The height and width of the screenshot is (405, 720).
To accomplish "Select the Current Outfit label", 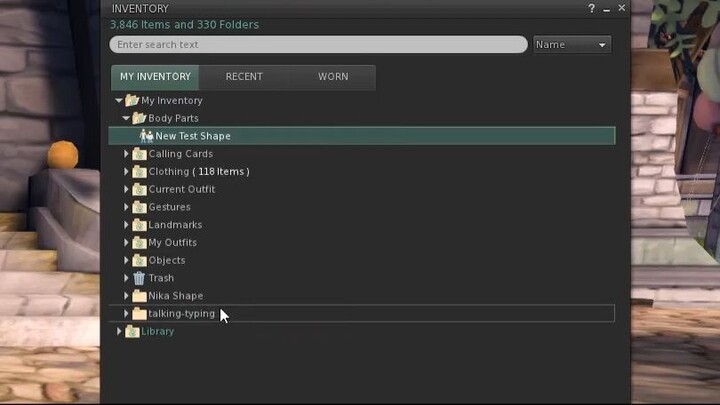I will click(x=182, y=189).
